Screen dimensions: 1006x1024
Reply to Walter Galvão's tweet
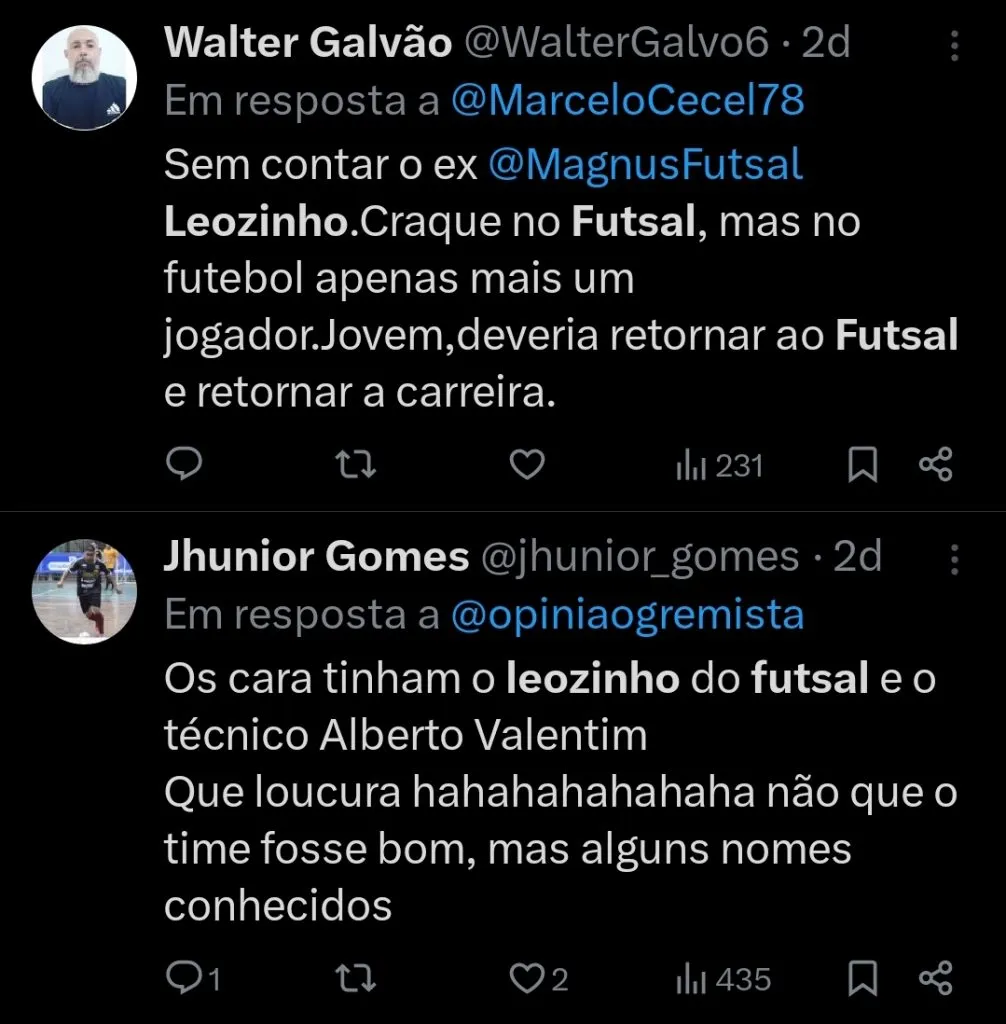point(184,464)
